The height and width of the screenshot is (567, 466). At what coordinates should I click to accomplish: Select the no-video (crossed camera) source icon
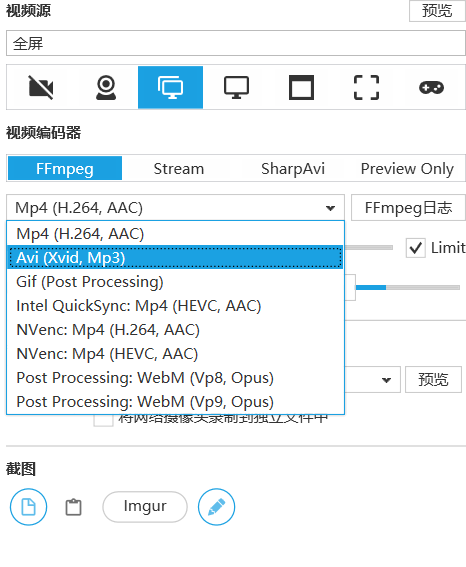40,87
